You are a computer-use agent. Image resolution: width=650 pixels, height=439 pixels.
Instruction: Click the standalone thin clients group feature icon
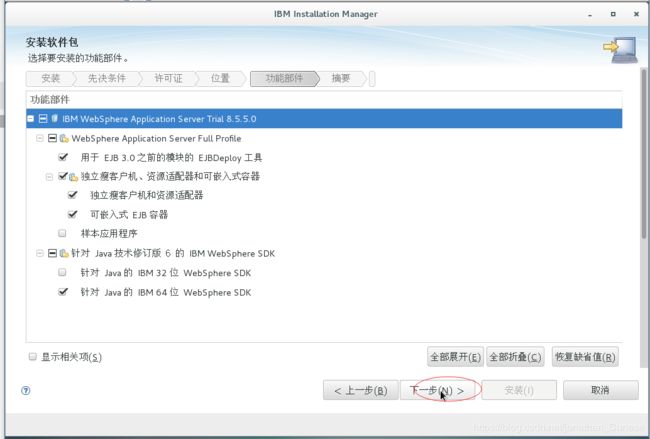click(x=74, y=177)
